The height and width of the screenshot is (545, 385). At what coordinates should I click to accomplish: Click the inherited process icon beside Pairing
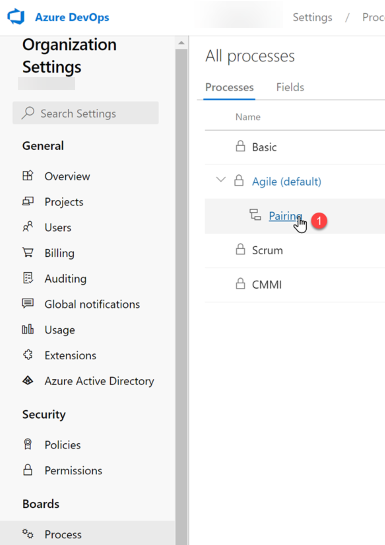(x=255, y=214)
